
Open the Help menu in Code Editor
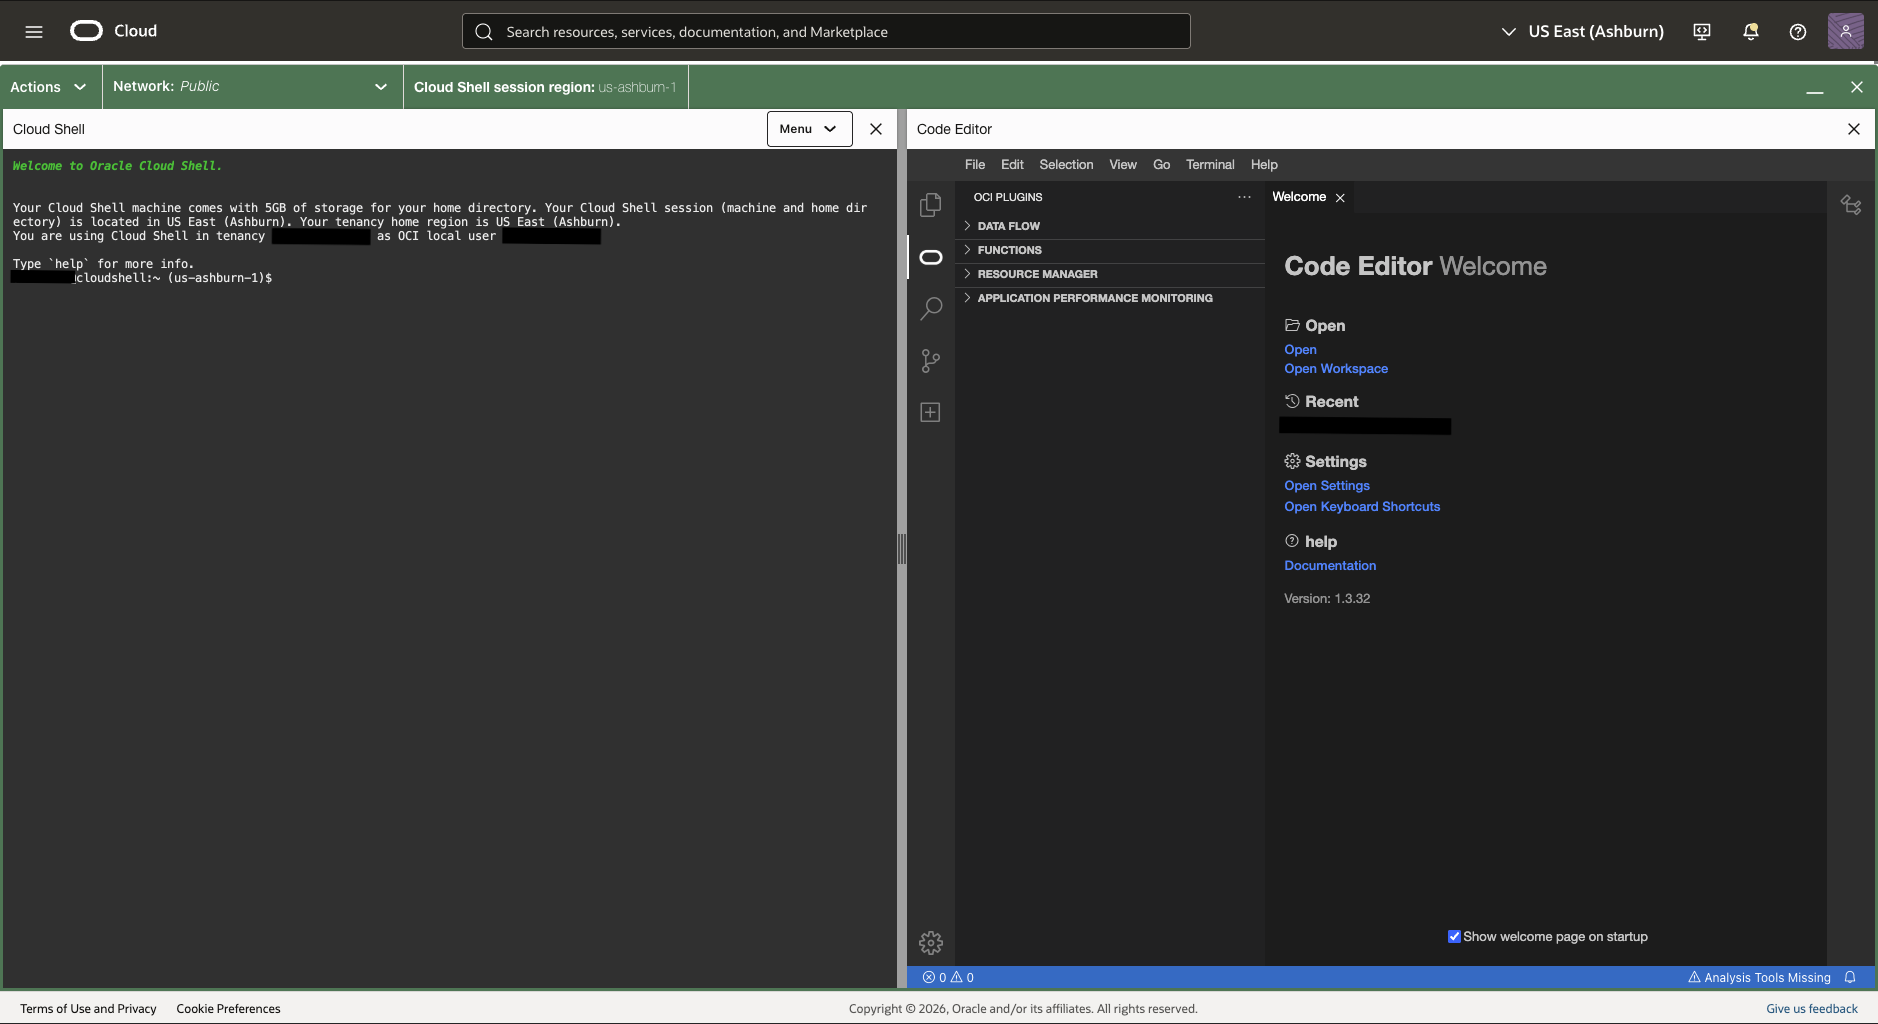pyautogui.click(x=1264, y=165)
